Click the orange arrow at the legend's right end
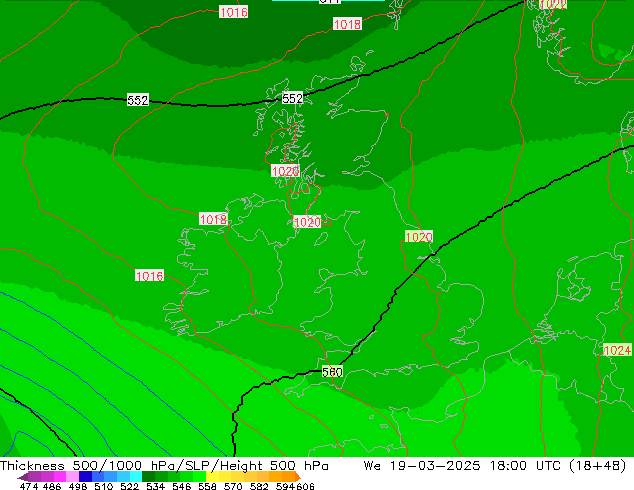This screenshot has height=490, width=634. click(x=298, y=477)
